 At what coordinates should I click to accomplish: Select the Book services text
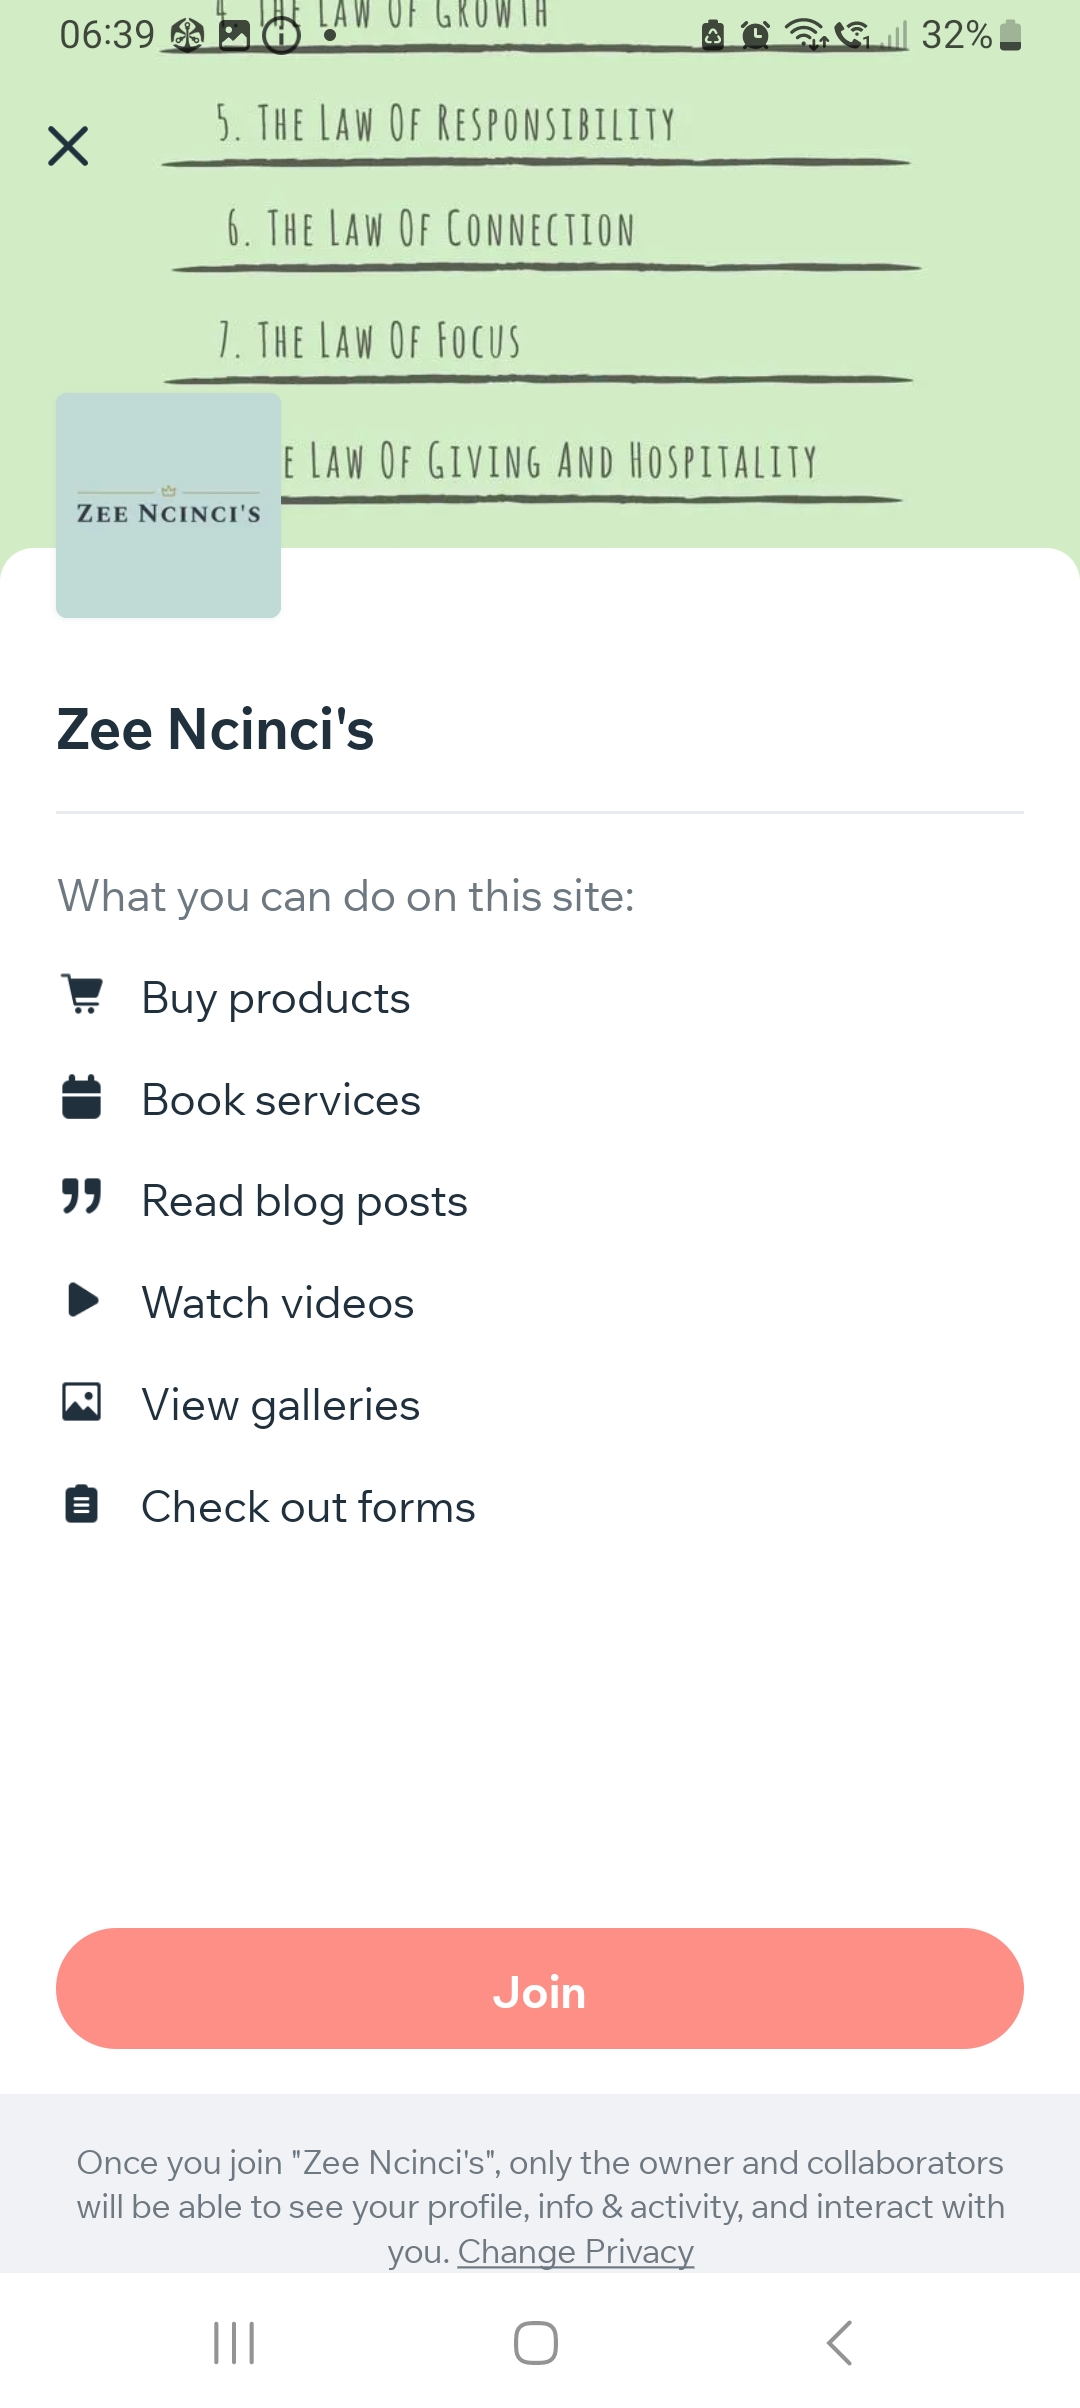point(281,1100)
